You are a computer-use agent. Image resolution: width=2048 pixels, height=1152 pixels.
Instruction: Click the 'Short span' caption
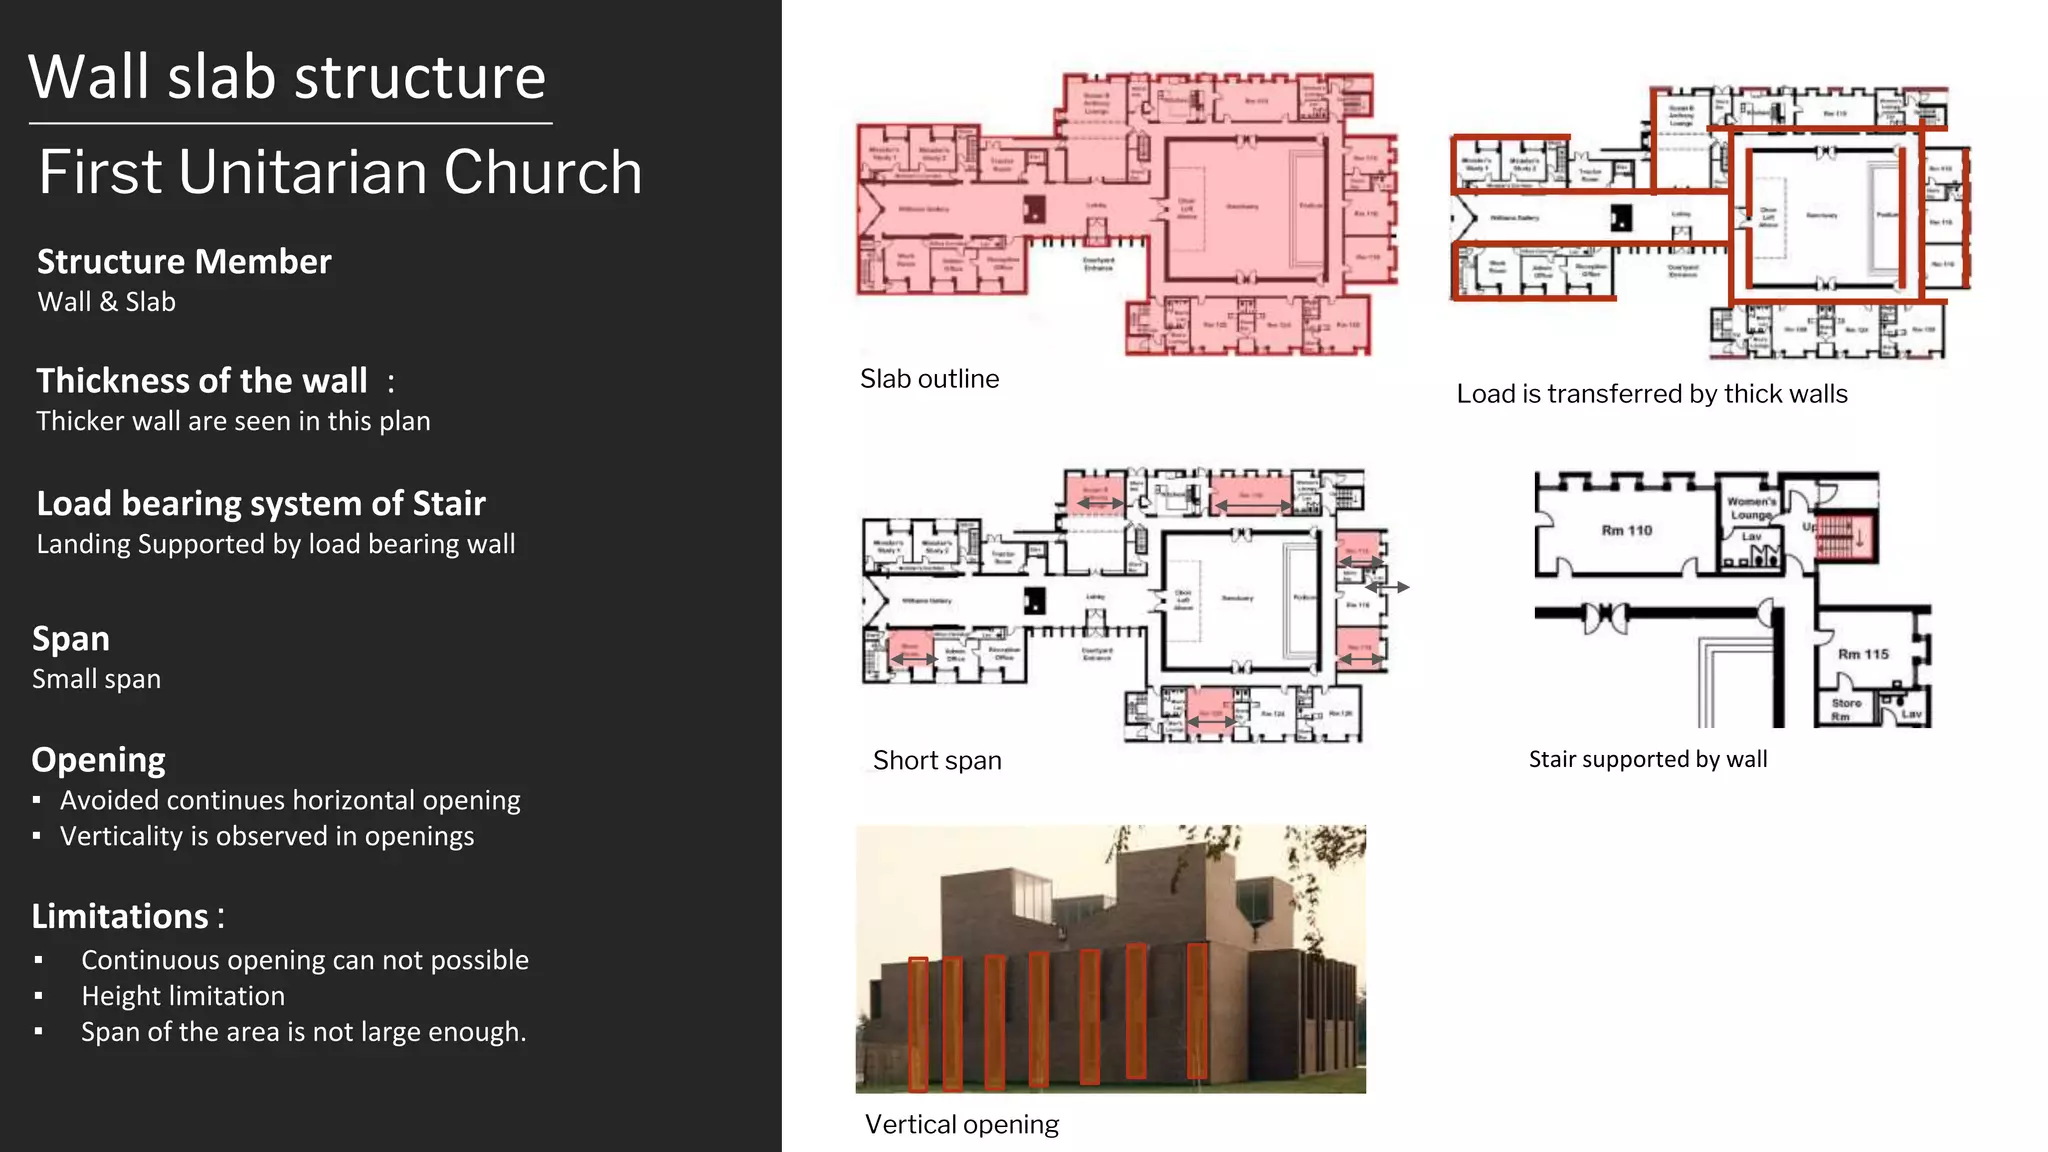(937, 761)
